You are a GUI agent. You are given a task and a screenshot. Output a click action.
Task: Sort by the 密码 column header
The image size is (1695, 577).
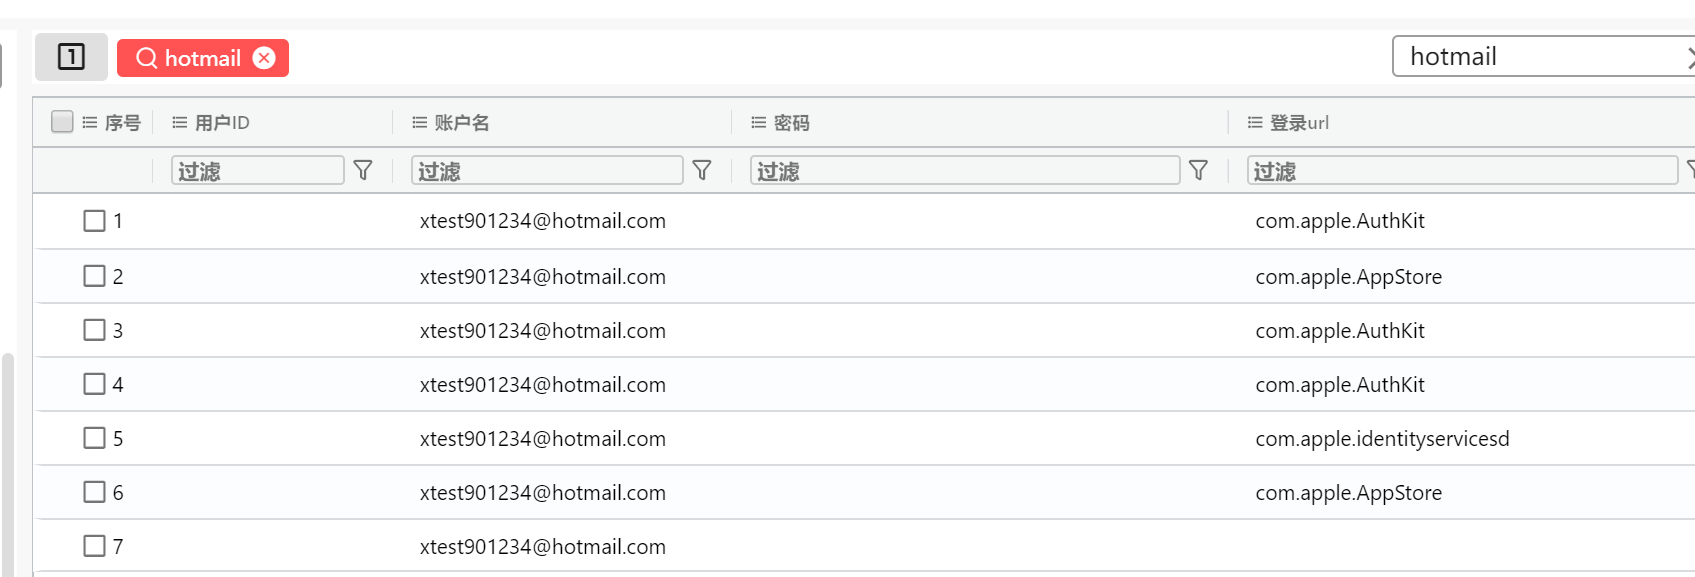pyautogui.click(x=792, y=122)
